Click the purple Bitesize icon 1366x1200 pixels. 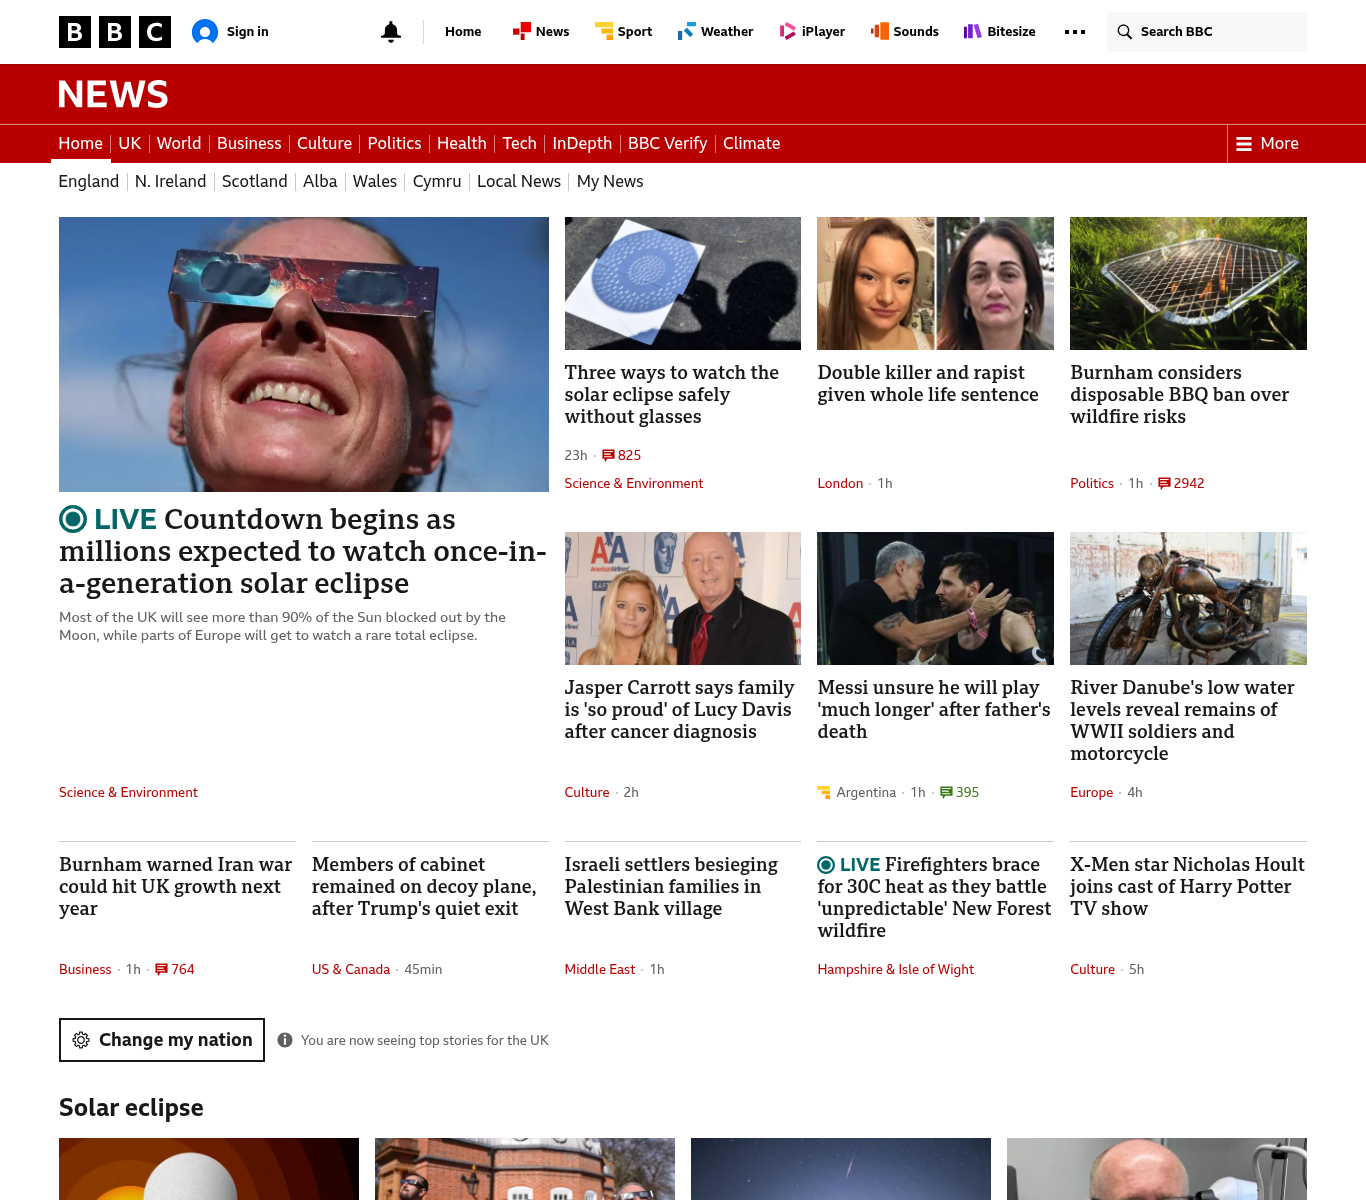[973, 32]
